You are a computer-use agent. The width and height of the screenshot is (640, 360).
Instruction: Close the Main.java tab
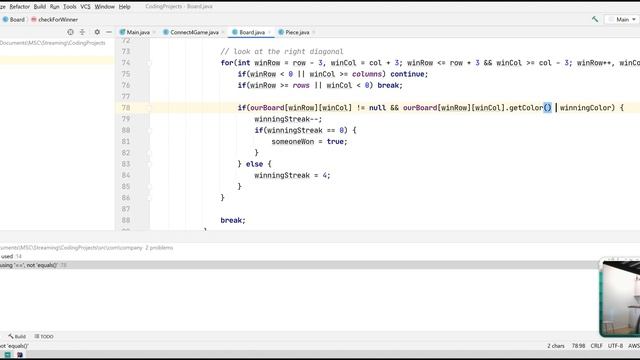click(154, 32)
